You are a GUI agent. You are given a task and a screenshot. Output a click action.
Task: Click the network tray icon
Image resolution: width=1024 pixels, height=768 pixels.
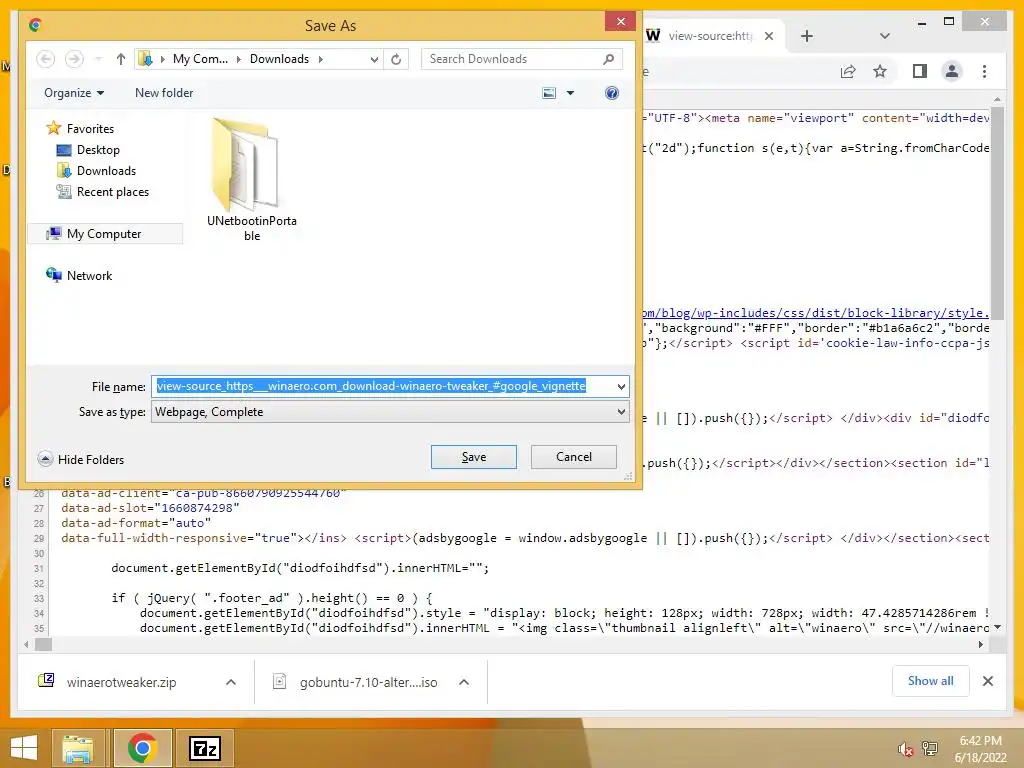coord(929,749)
